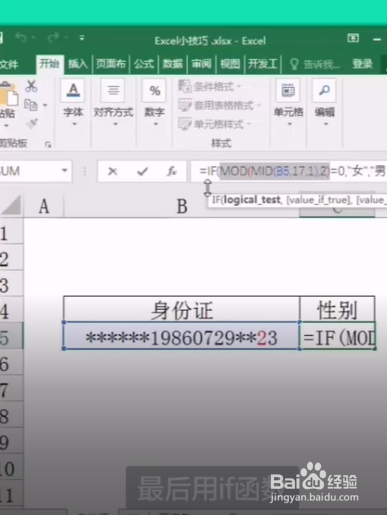Image resolution: width=387 pixels, height=515 pixels.
Task: Select column A header
Action: pos(44,206)
